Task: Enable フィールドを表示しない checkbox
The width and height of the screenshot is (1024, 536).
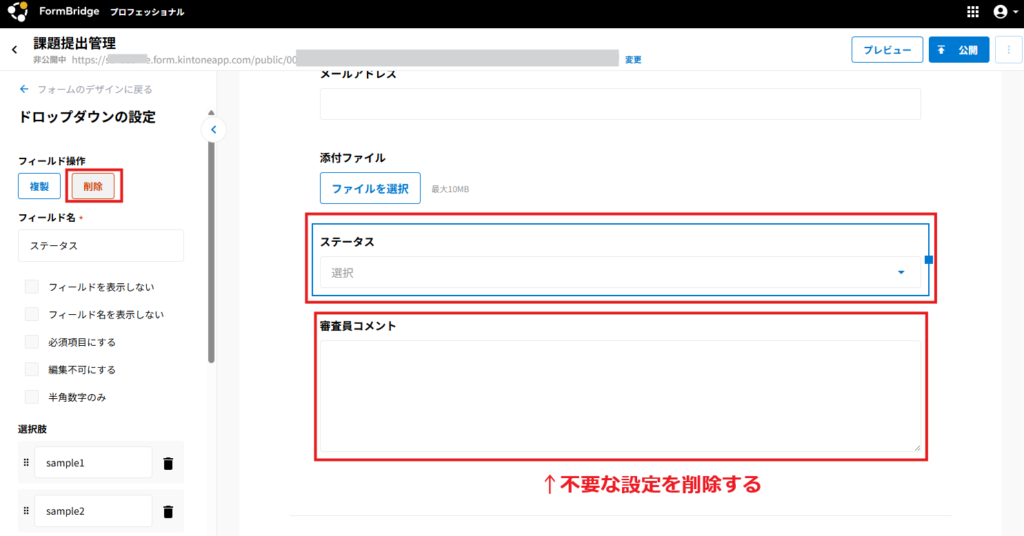Action: [32, 287]
